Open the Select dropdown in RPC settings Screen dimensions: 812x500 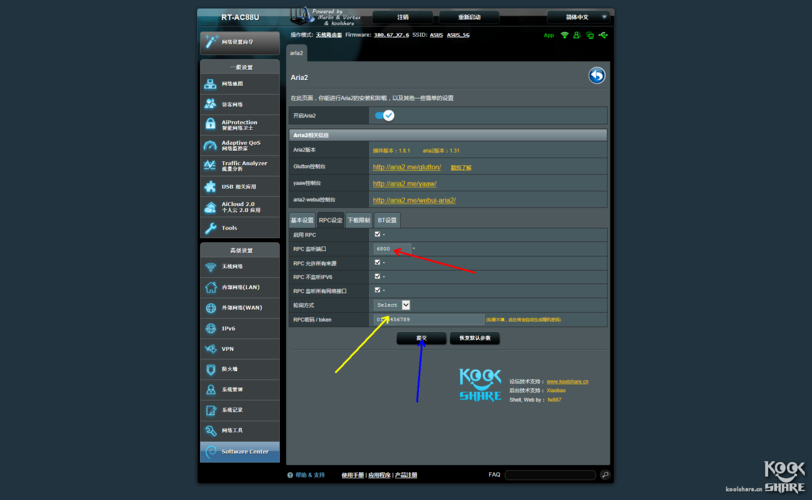(392, 305)
